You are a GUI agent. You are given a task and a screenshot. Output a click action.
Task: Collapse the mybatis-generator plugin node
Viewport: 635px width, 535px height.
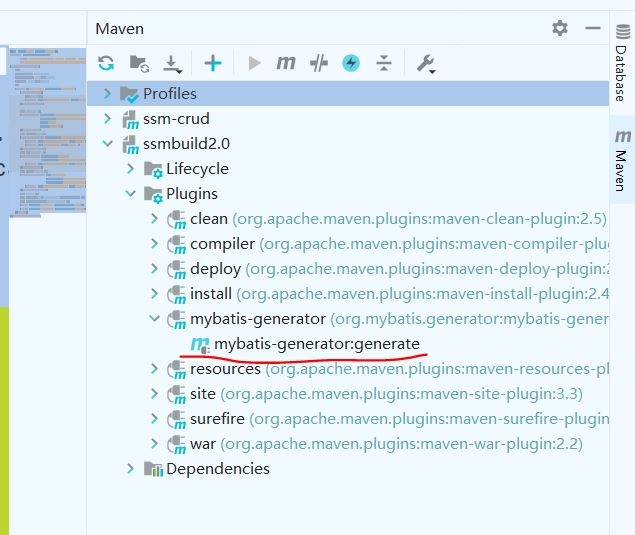[154, 319]
